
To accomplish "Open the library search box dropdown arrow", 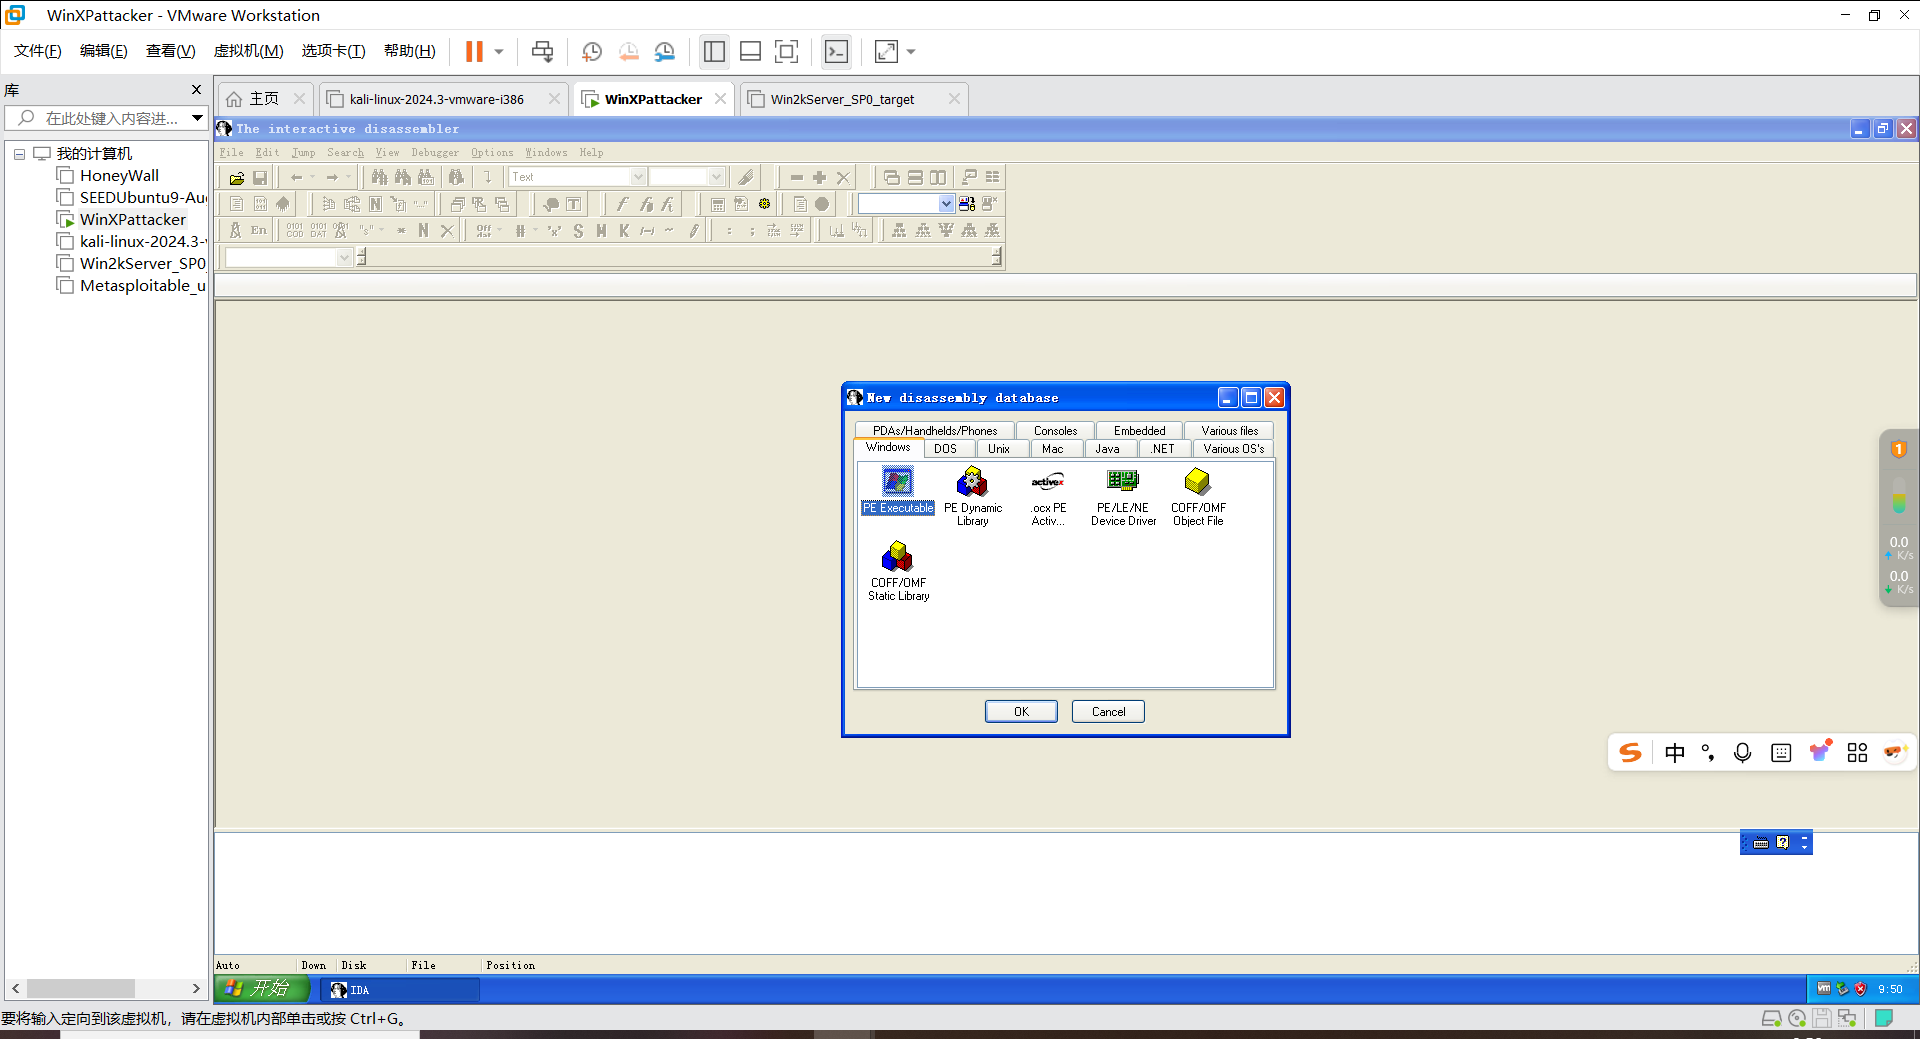I will coord(198,118).
